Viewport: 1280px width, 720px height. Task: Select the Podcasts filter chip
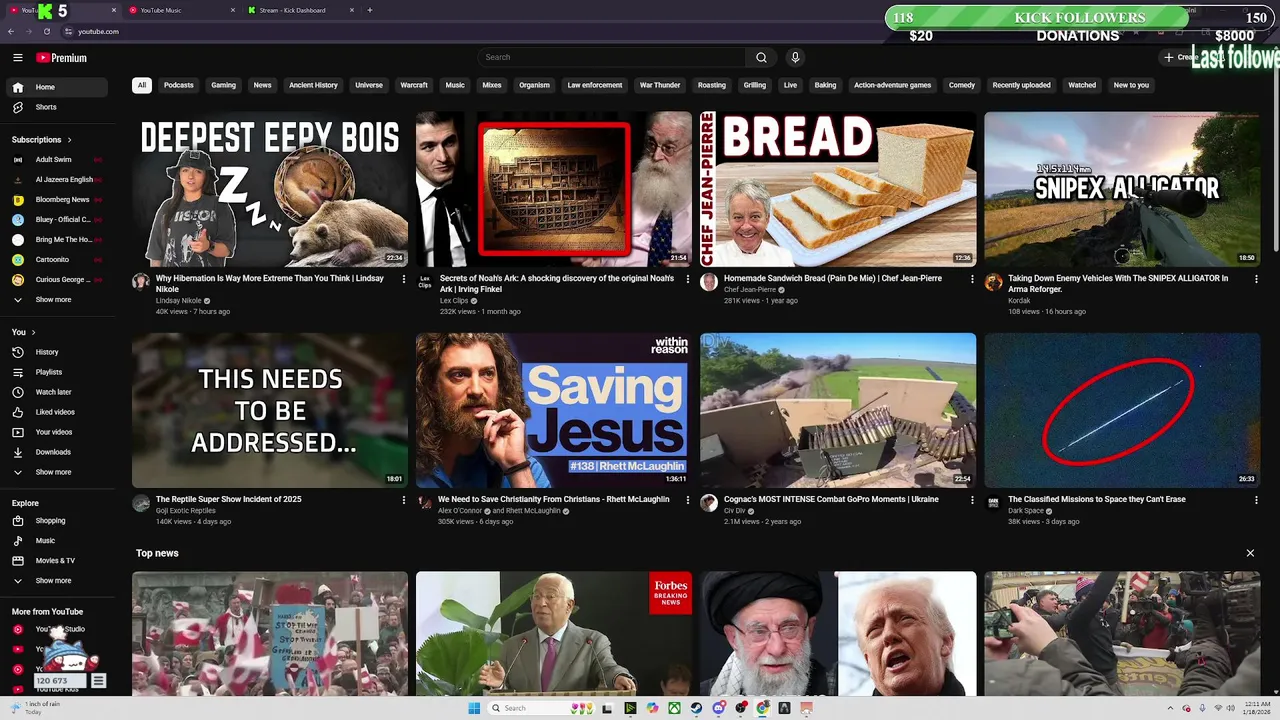click(179, 85)
